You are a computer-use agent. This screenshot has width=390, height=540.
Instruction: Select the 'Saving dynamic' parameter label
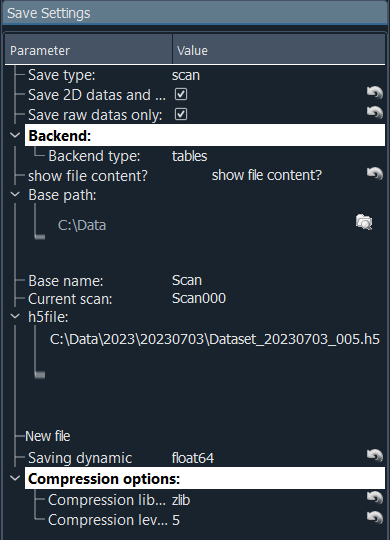pos(80,458)
